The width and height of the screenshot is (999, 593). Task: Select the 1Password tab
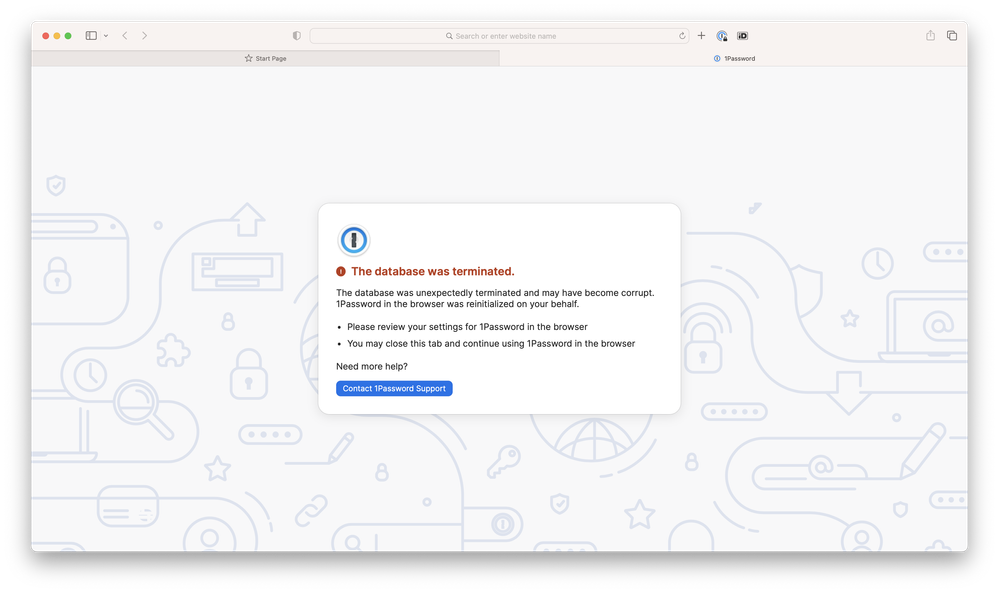(x=734, y=59)
